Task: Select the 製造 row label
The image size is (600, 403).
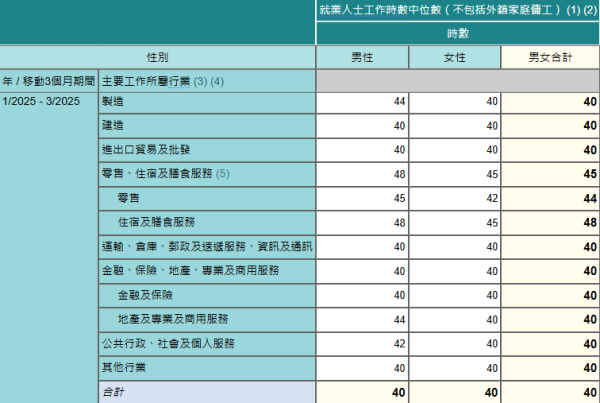Action: (207, 103)
